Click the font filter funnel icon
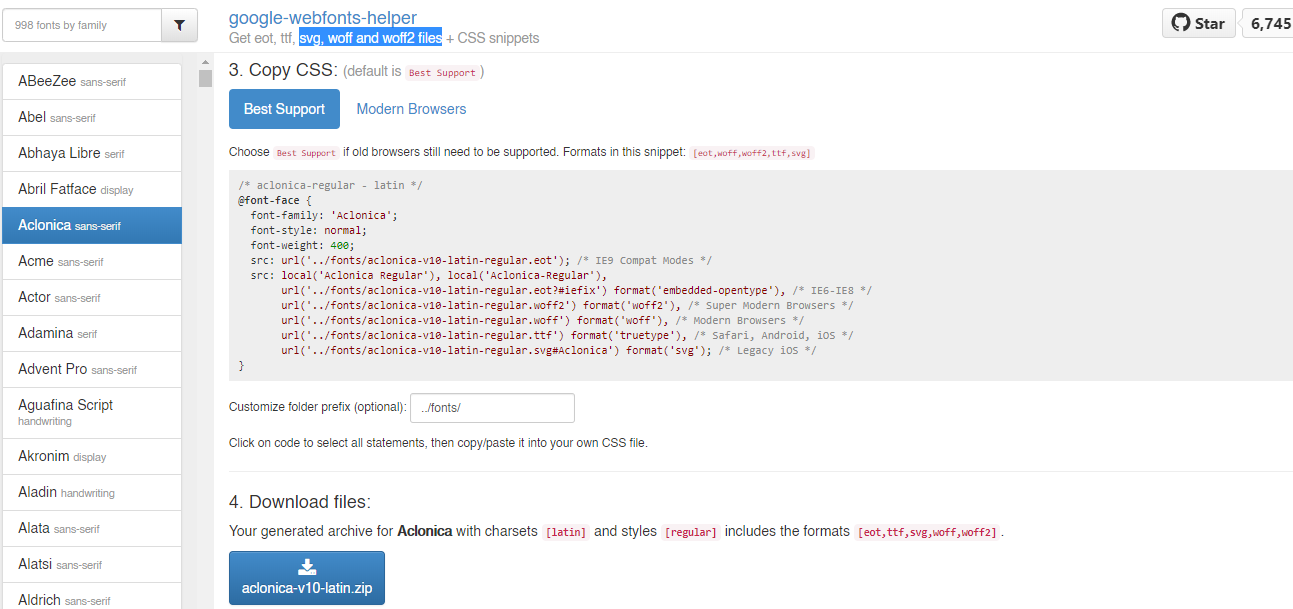 point(179,25)
